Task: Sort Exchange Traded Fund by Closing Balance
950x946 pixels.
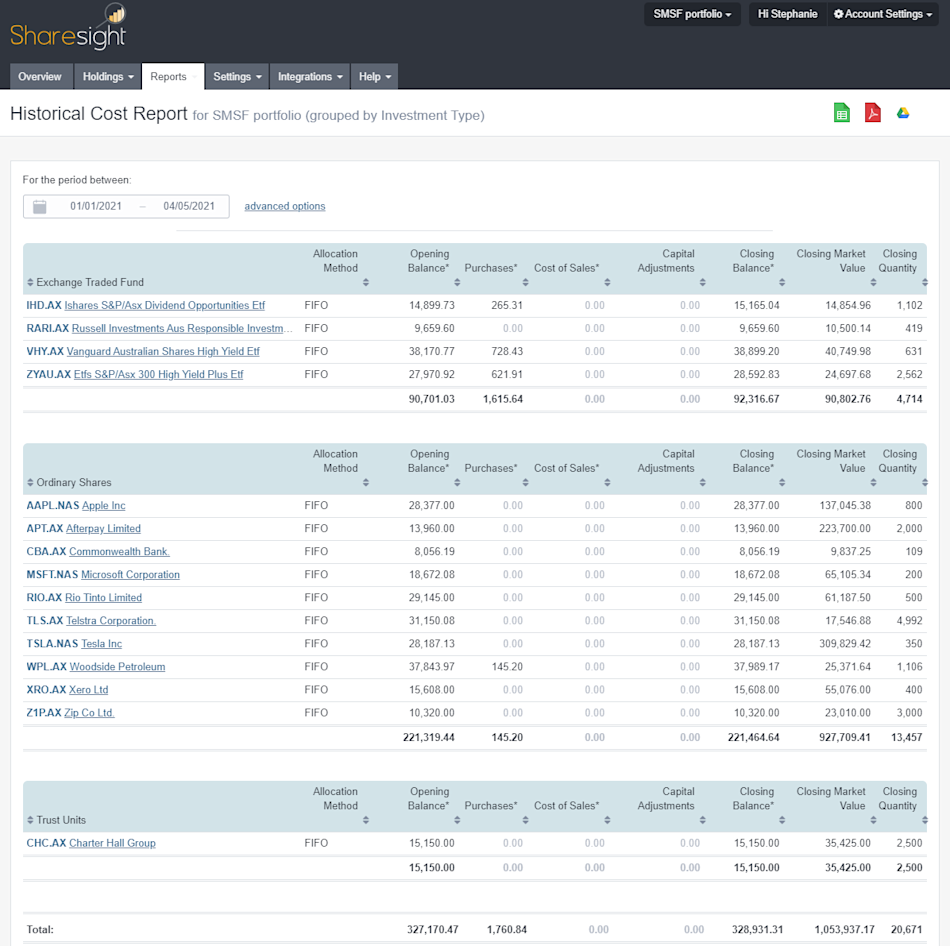Action: tap(782, 282)
